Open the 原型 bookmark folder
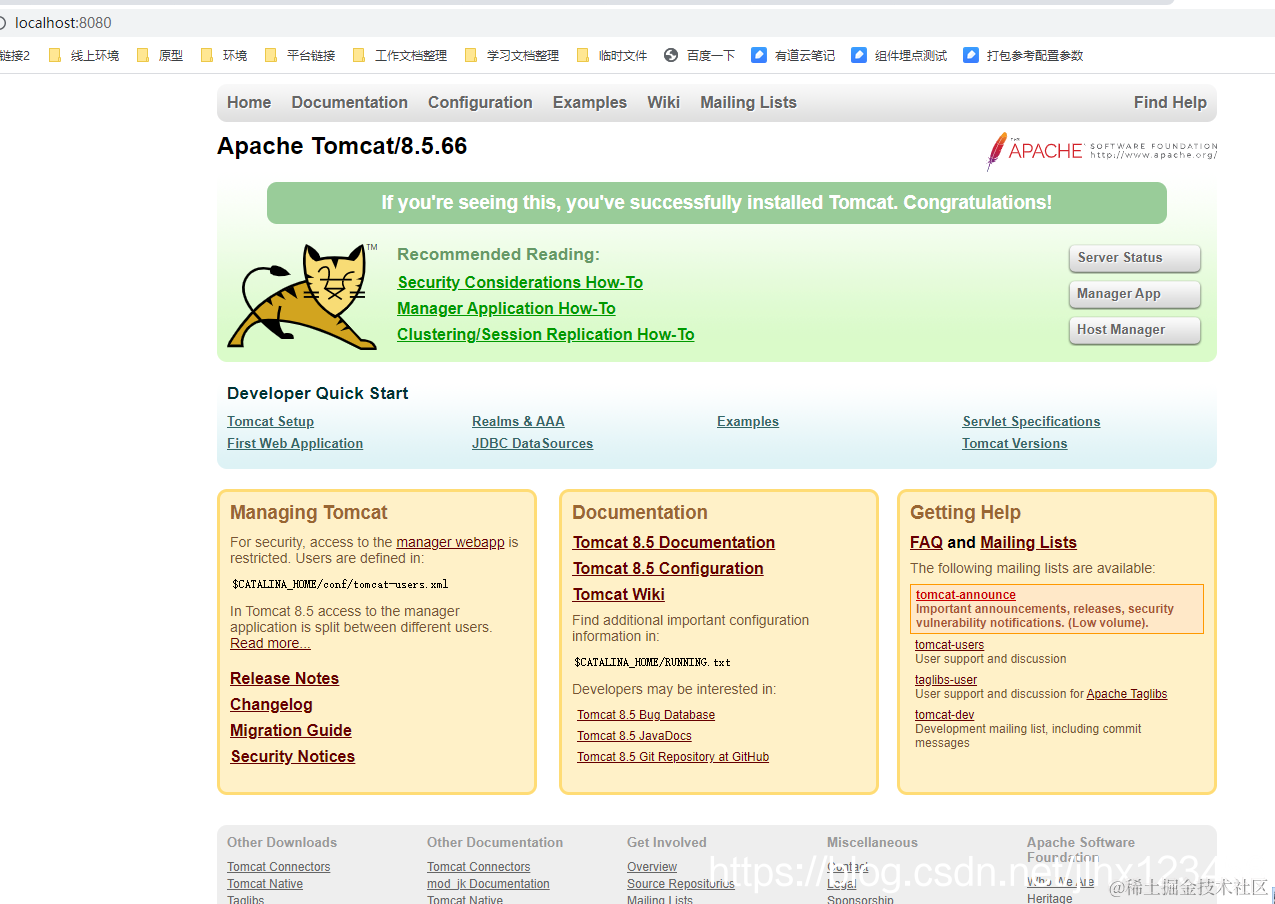The image size is (1275, 904). (161, 56)
